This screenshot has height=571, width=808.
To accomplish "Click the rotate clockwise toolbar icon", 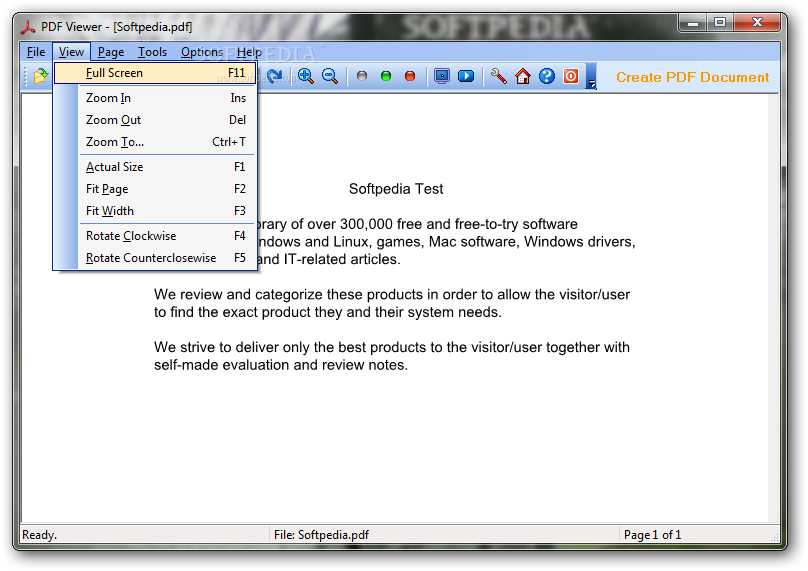I will (274, 76).
